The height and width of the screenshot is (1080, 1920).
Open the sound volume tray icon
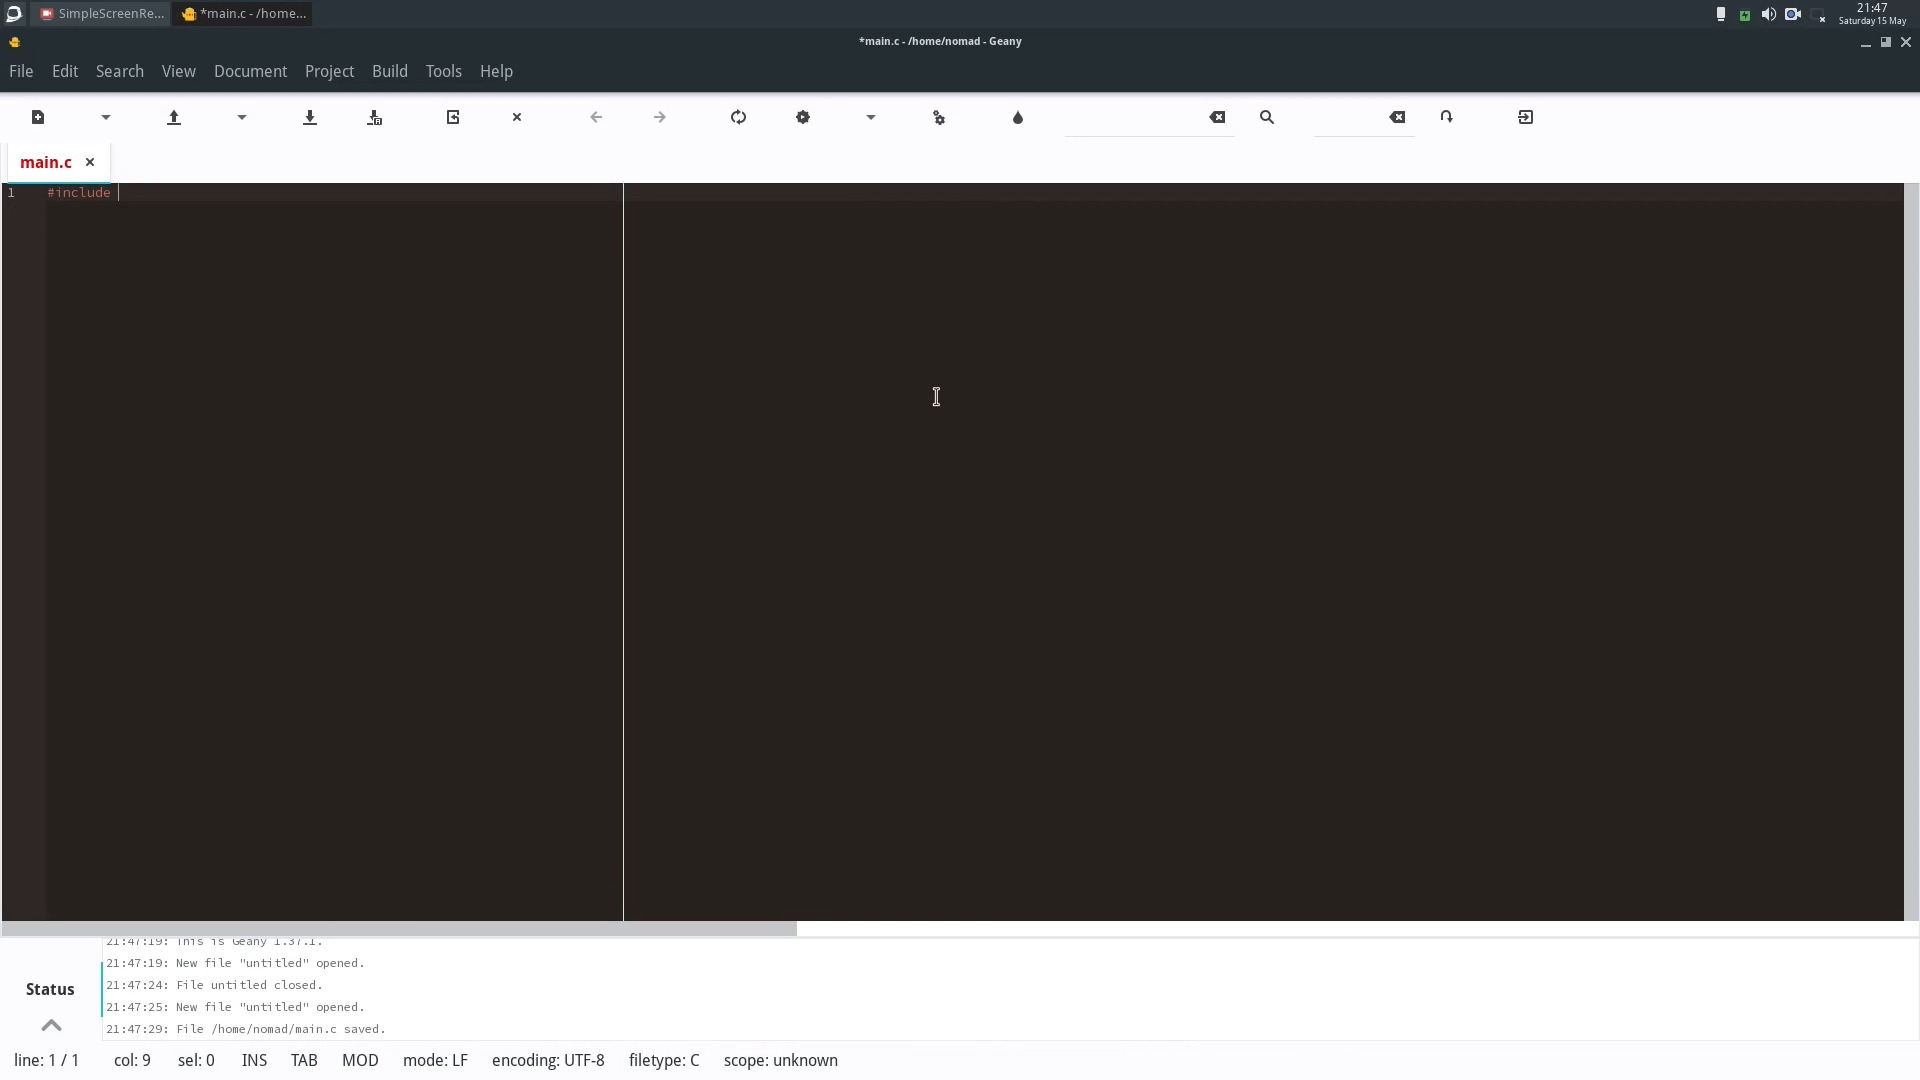(x=1769, y=13)
